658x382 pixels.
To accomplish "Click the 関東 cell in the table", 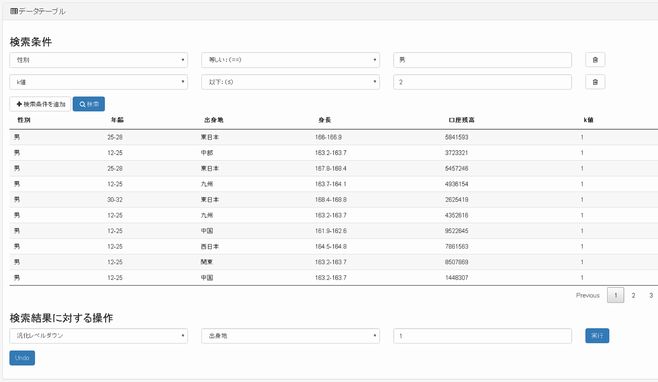I will point(207,262).
